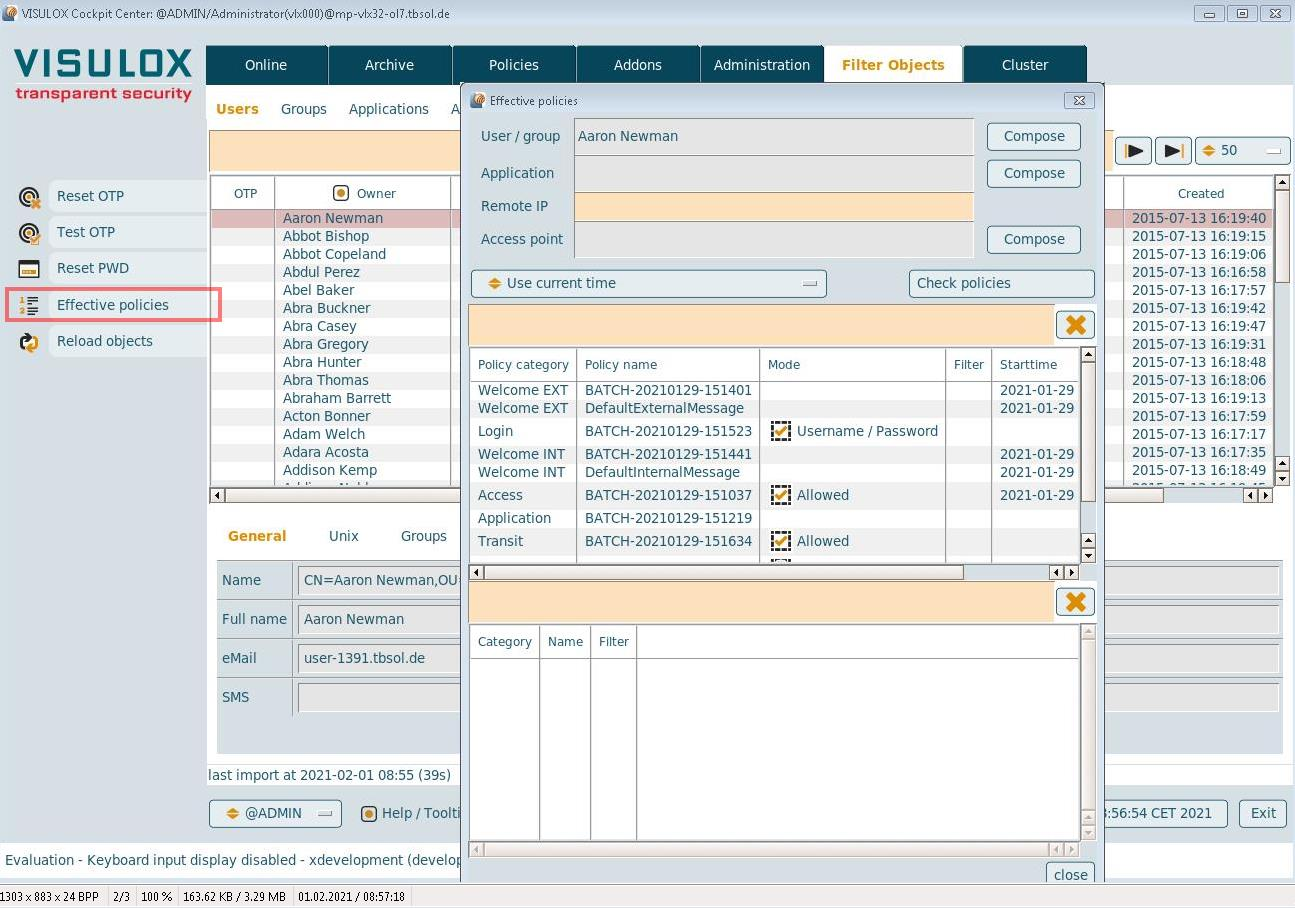The image size is (1295, 908).
Task: Jump to last page arrow button
Action: pos(1173,151)
